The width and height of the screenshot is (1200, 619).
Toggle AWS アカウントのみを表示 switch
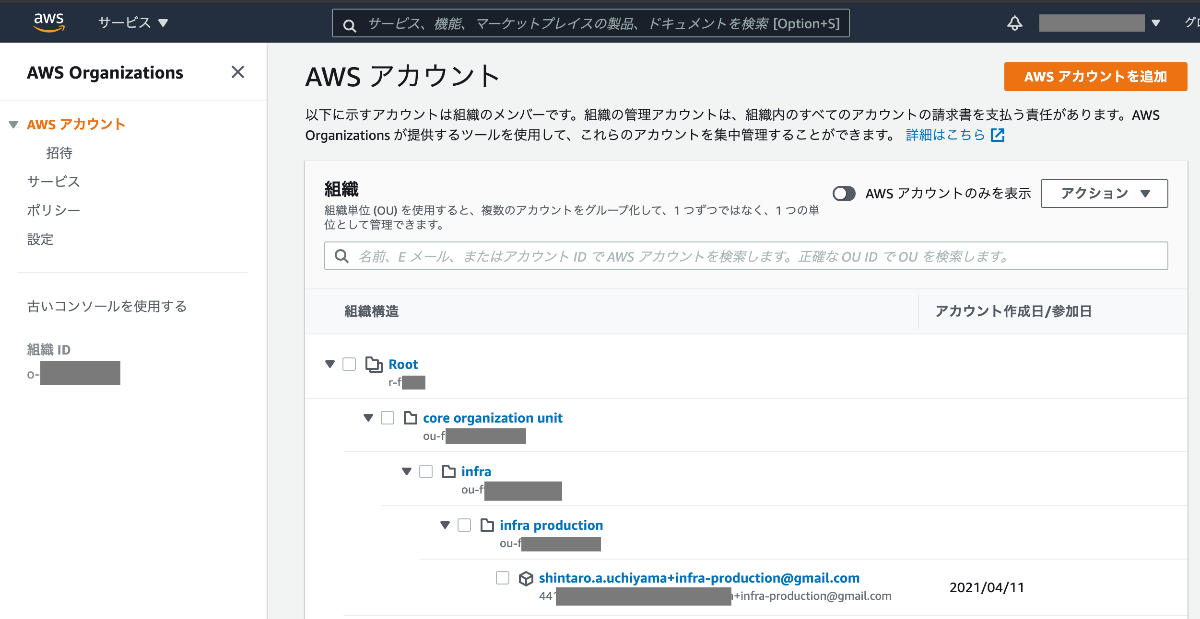pyautogui.click(x=844, y=194)
